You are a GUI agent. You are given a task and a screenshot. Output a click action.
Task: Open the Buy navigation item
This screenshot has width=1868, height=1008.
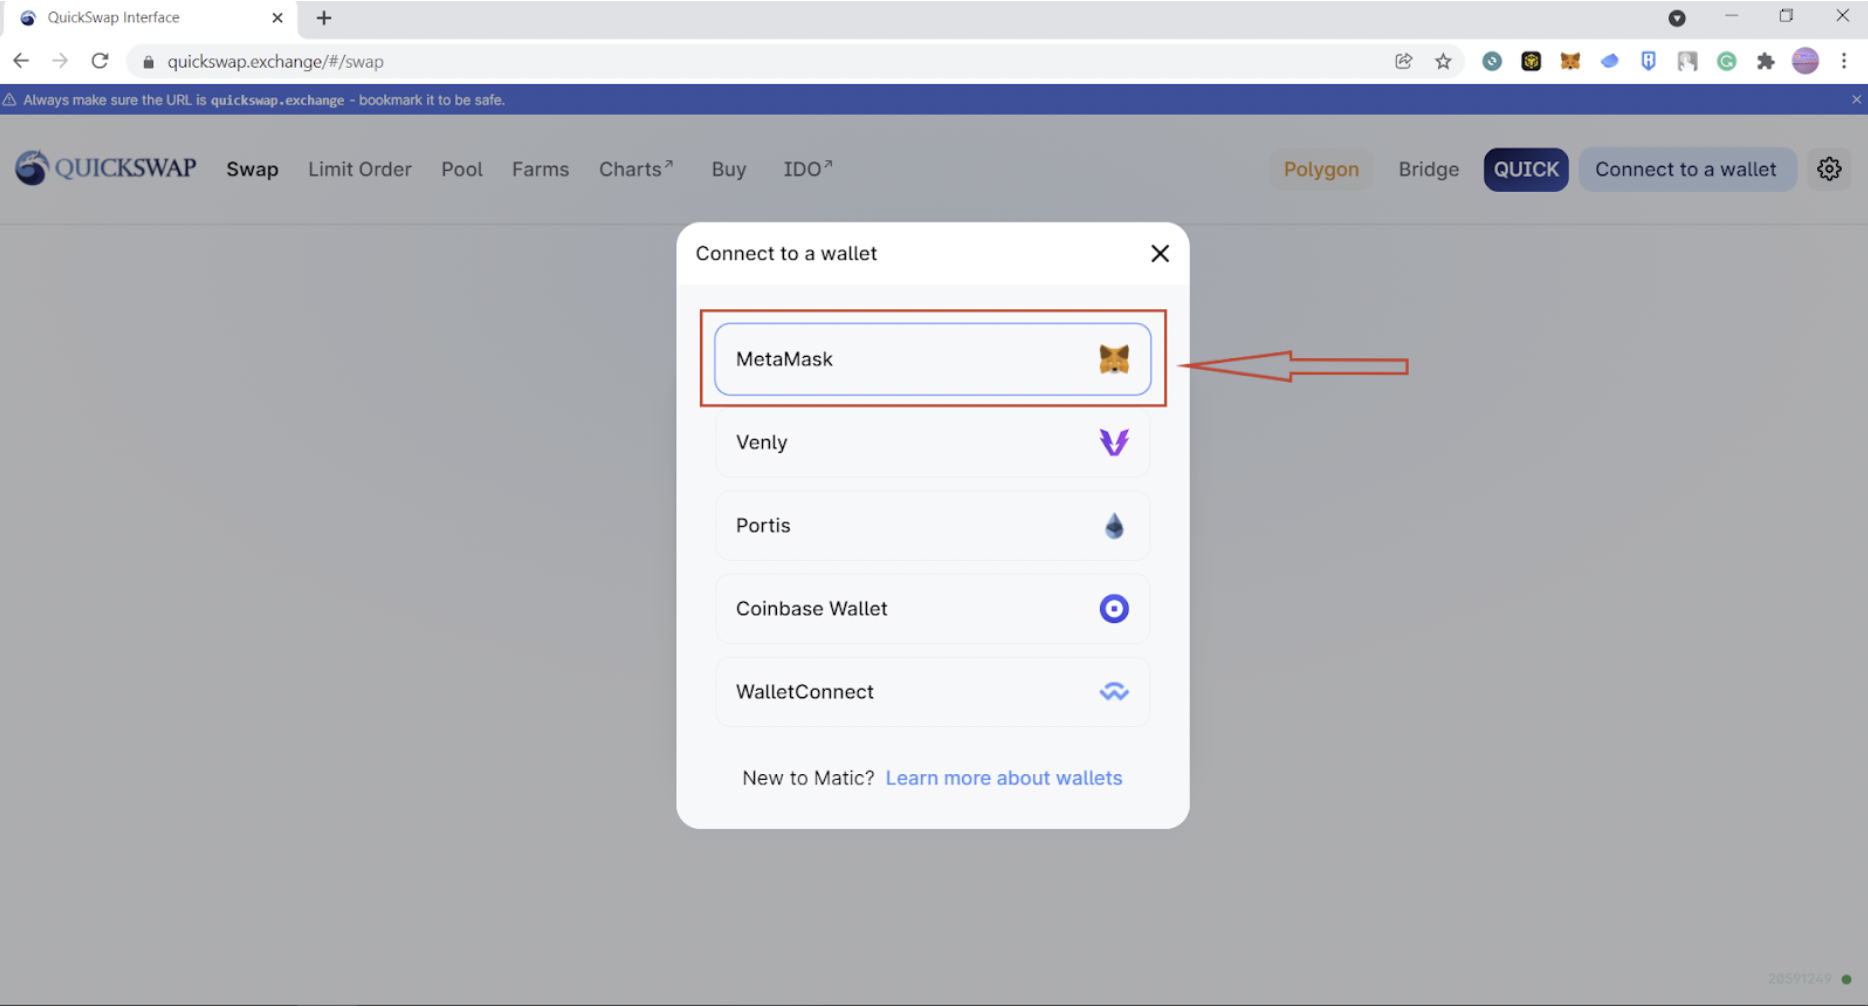tap(729, 169)
